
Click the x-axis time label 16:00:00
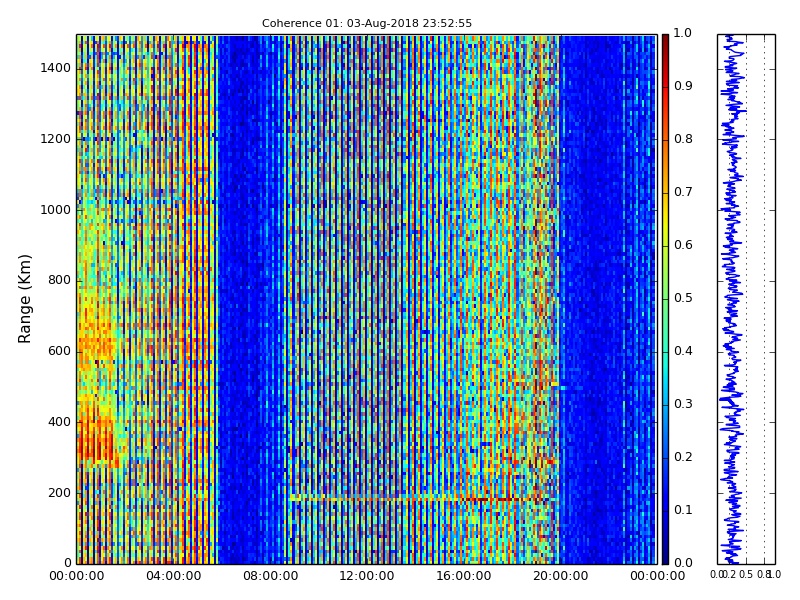coord(464,576)
